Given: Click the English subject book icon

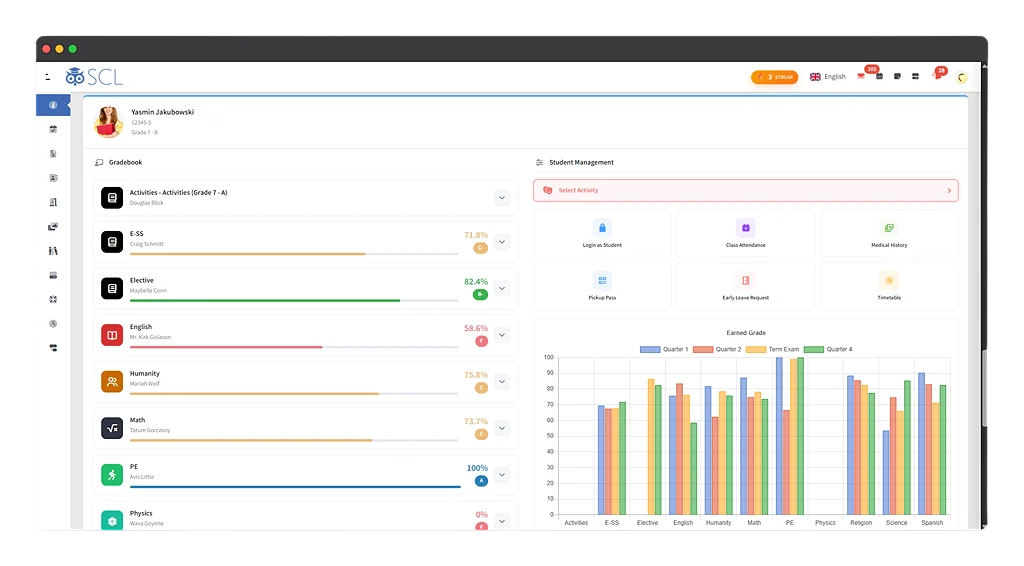Looking at the screenshot, I should [x=112, y=335].
